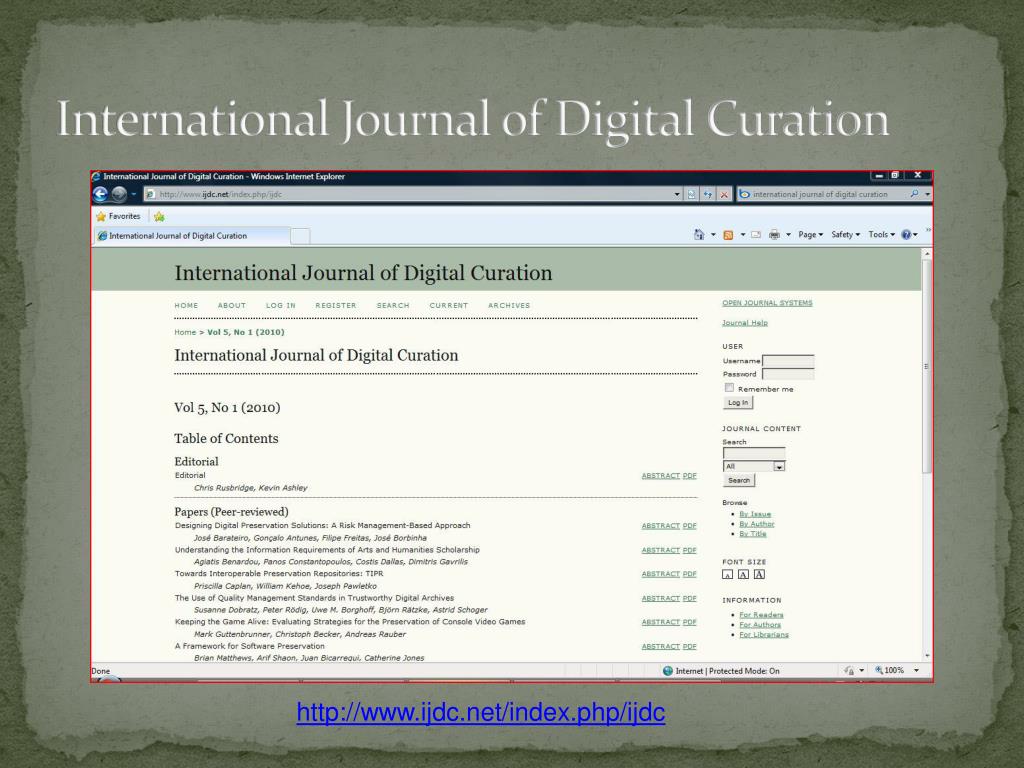Open the search provider dropdown arrow
This screenshot has height=768, width=1024.
pos(927,194)
